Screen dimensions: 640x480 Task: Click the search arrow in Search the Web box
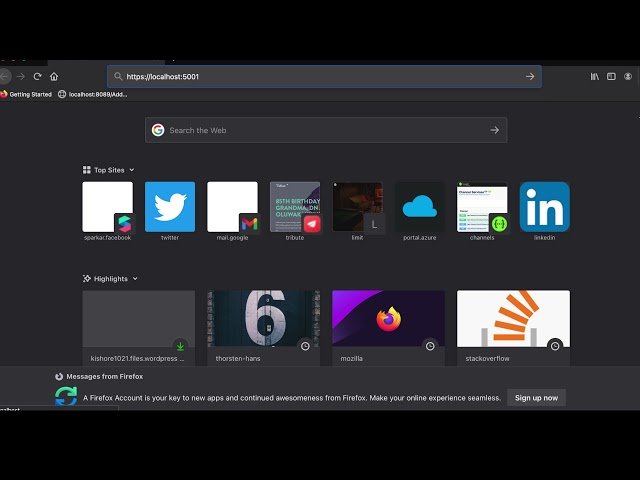tap(494, 130)
